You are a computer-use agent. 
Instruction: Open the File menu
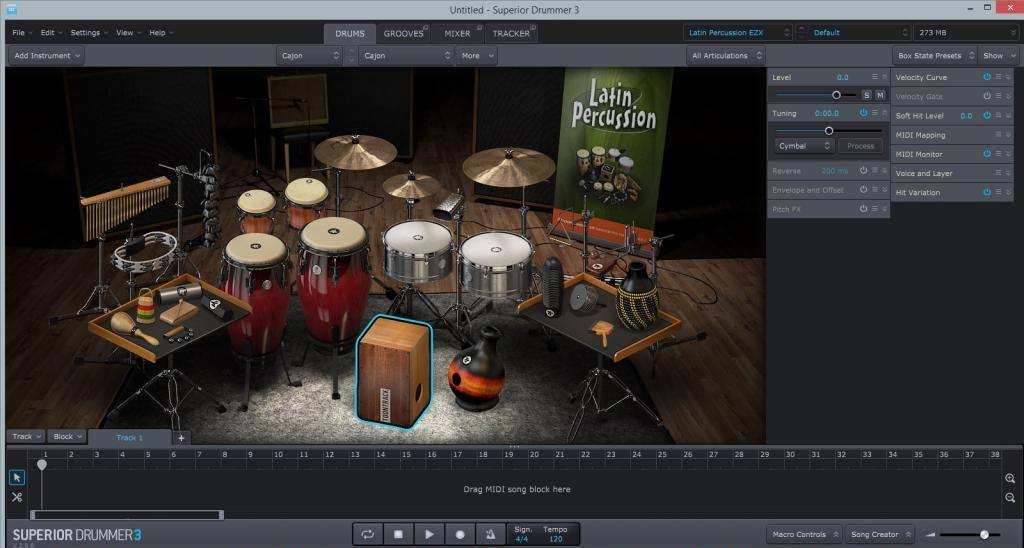(22, 33)
